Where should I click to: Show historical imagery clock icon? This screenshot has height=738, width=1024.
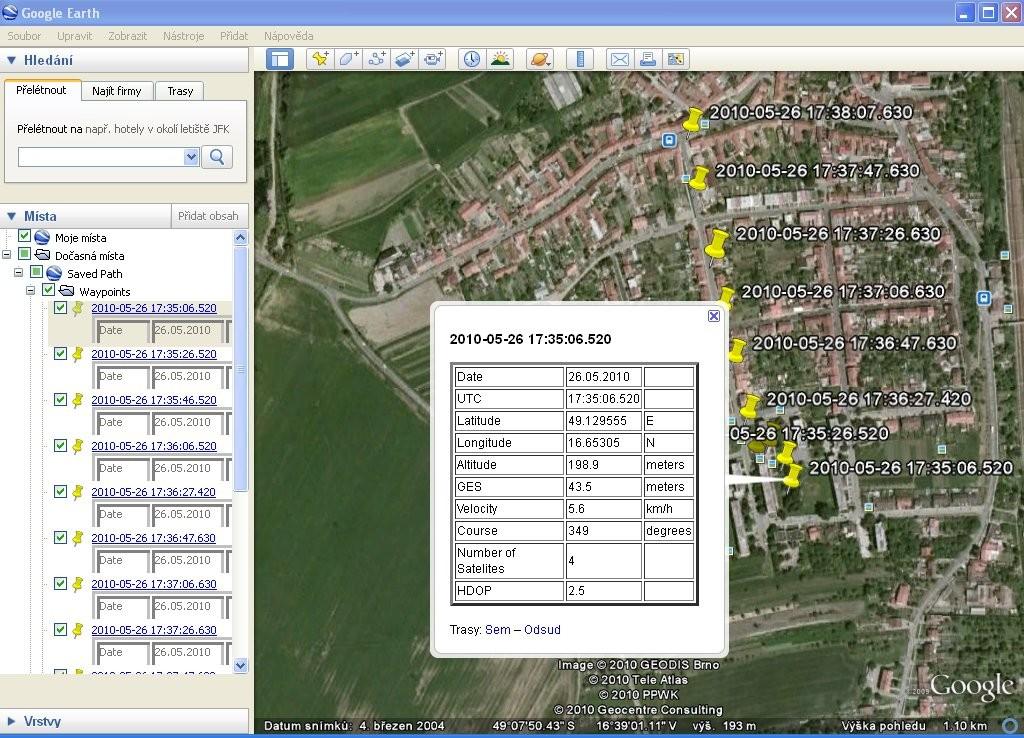coord(472,59)
